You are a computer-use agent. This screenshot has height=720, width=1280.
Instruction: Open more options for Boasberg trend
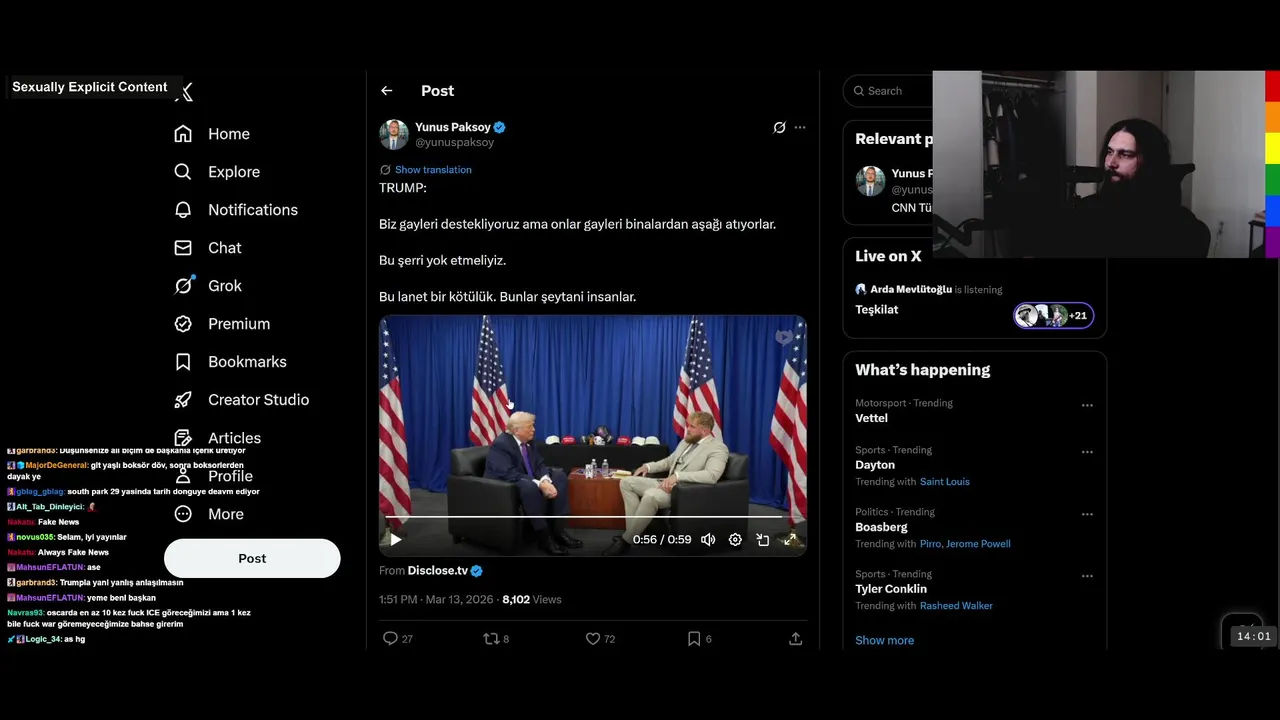tap(1087, 514)
